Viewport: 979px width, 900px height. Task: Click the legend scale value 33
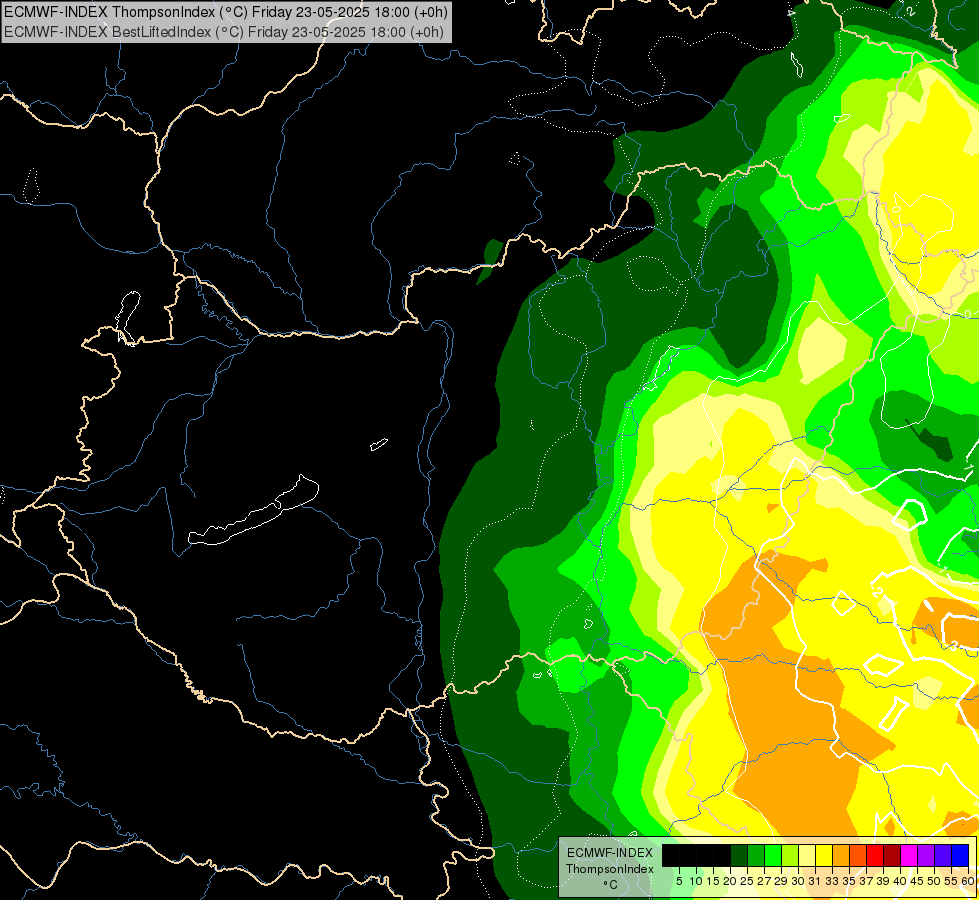[x=832, y=881]
